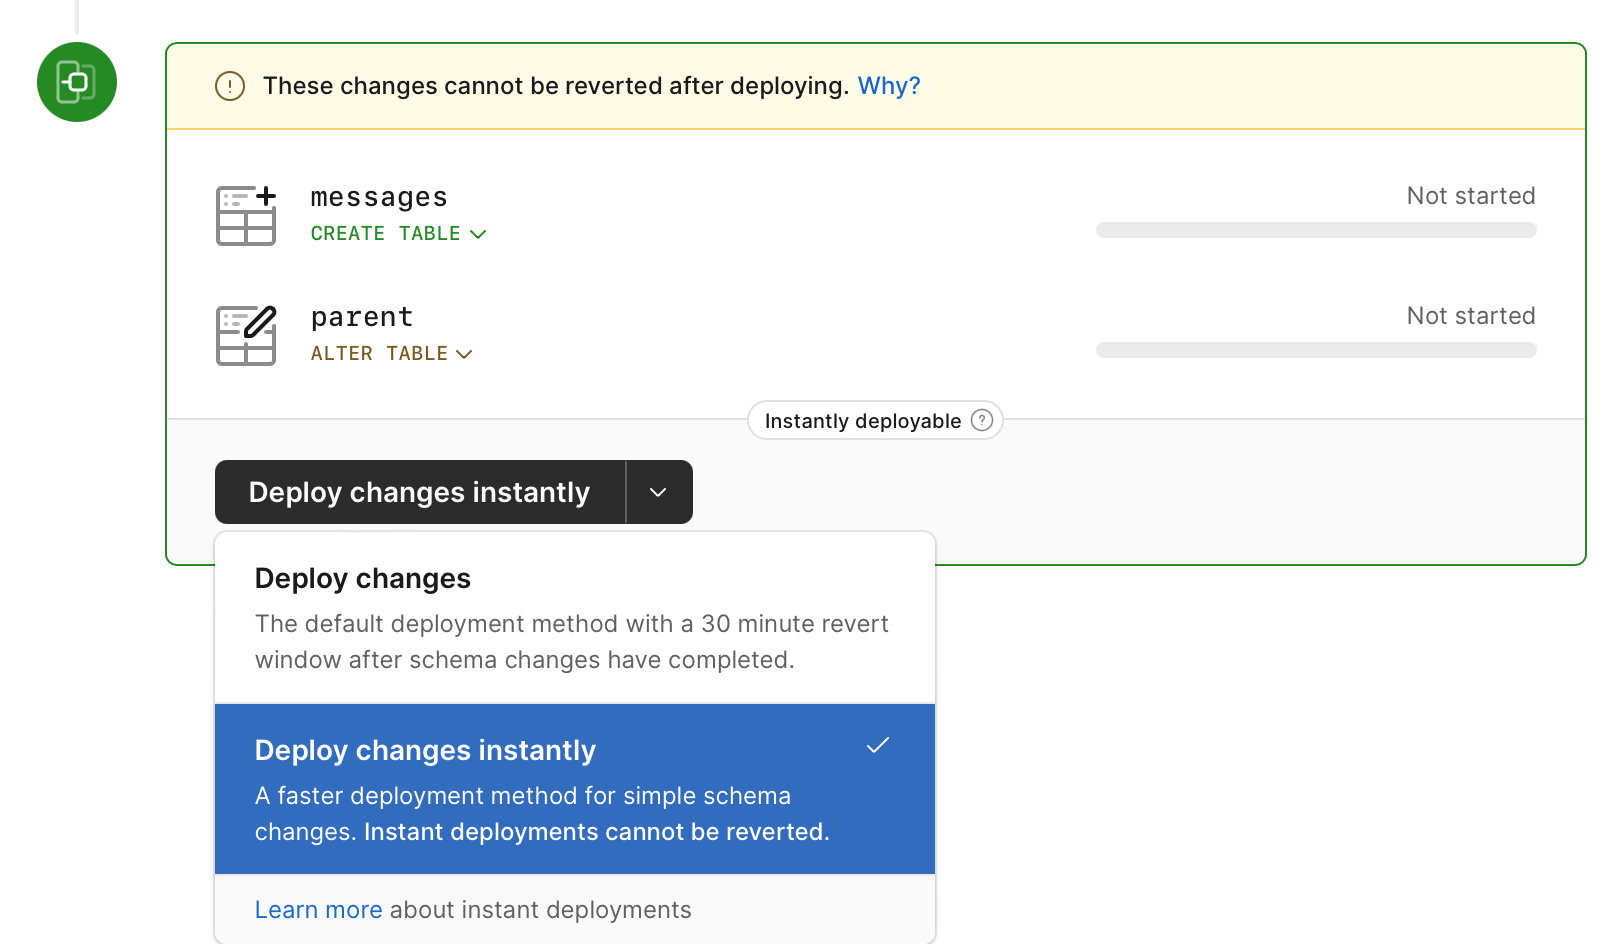Click the Not started status for messages
The width and height of the screenshot is (1620, 944).
click(1471, 196)
